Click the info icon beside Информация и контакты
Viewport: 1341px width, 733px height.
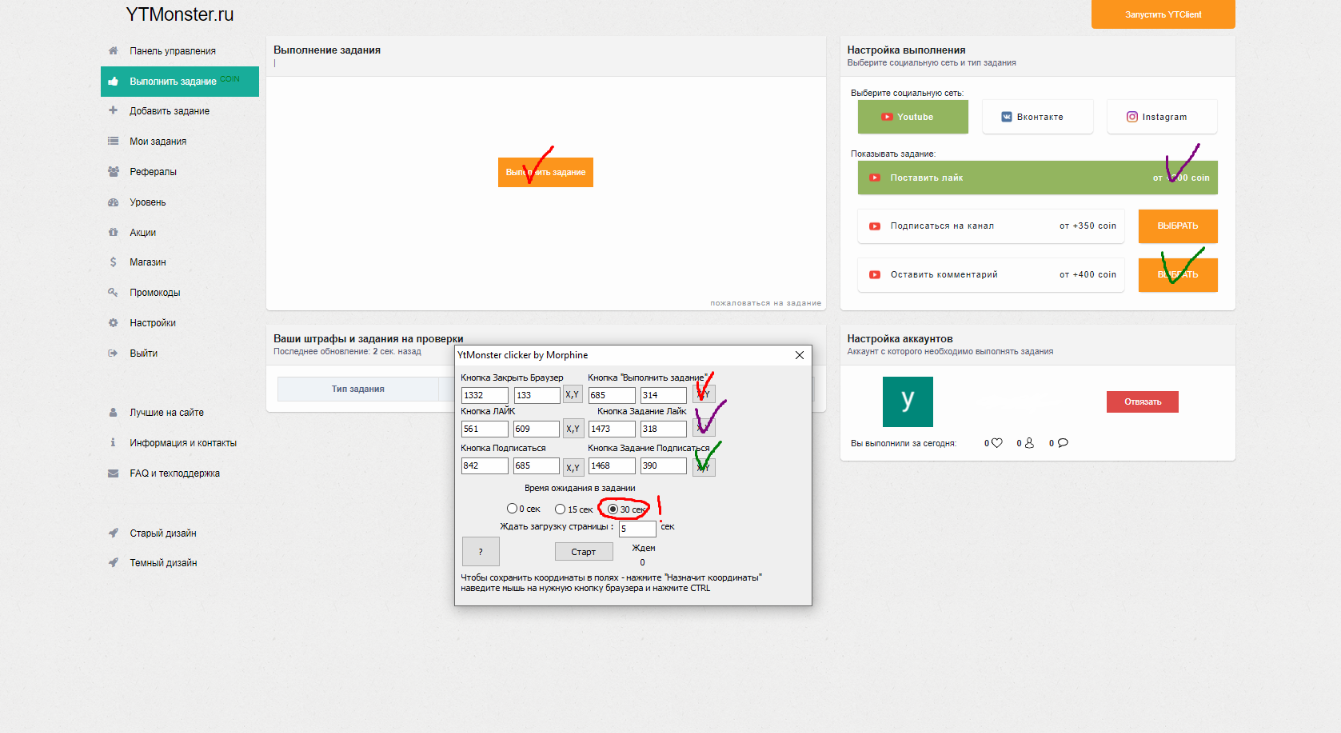click(x=113, y=443)
